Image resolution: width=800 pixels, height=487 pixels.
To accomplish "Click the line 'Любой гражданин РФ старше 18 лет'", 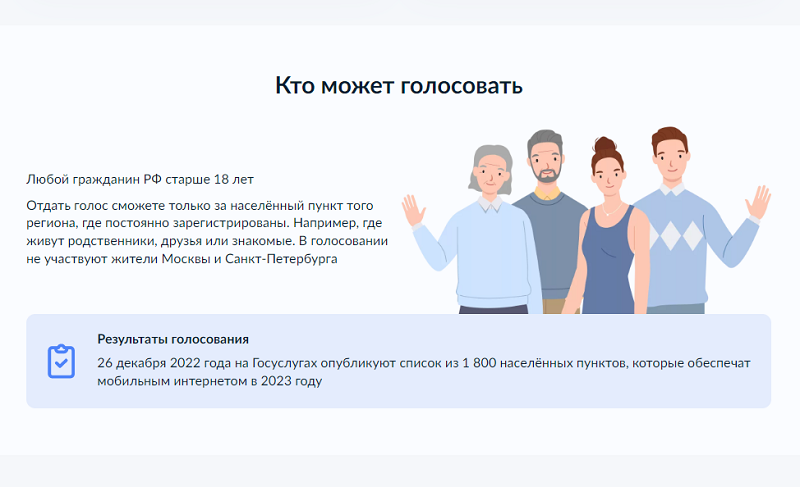I will pyautogui.click(x=140, y=180).
